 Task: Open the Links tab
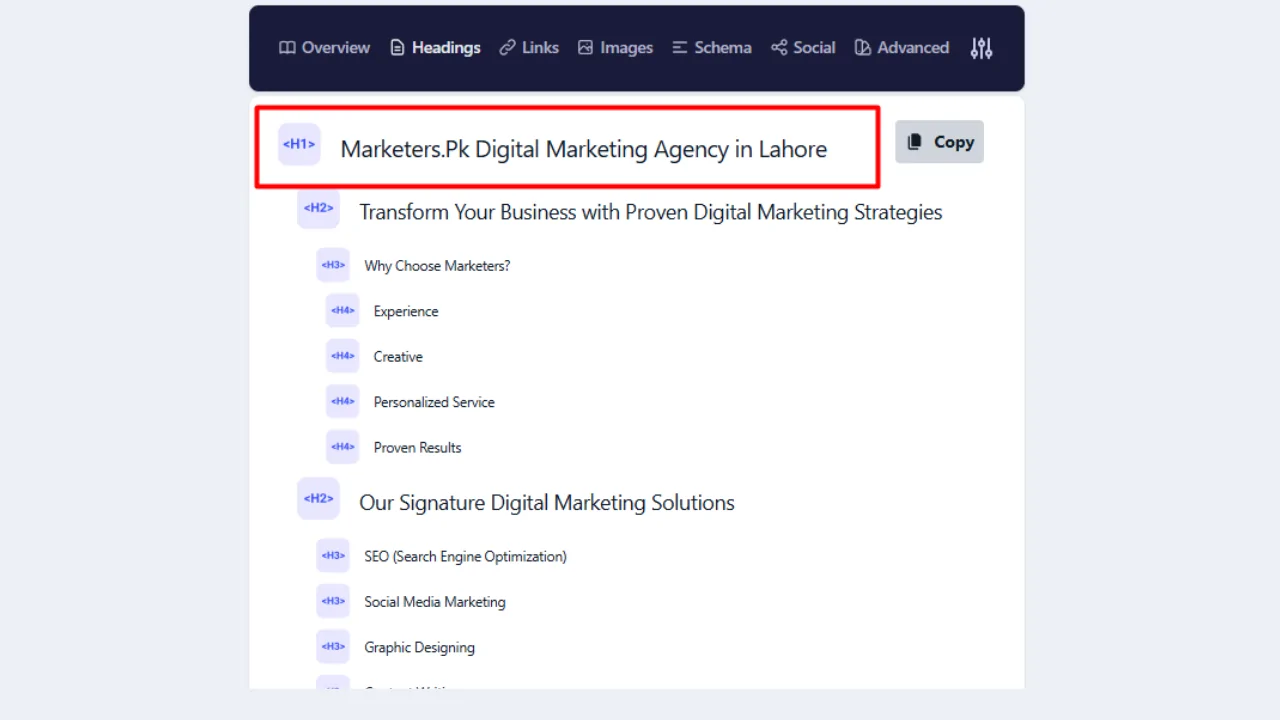(x=529, y=48)
